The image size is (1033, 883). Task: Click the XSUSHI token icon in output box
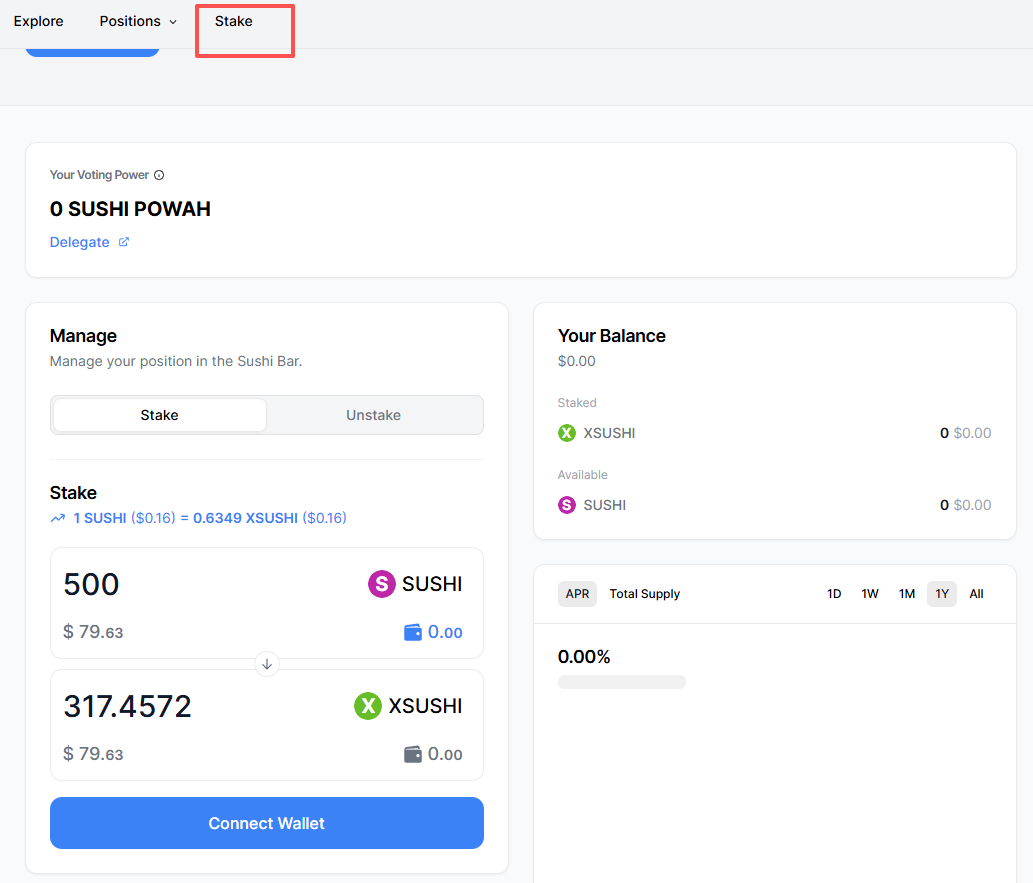pos(368,706)
